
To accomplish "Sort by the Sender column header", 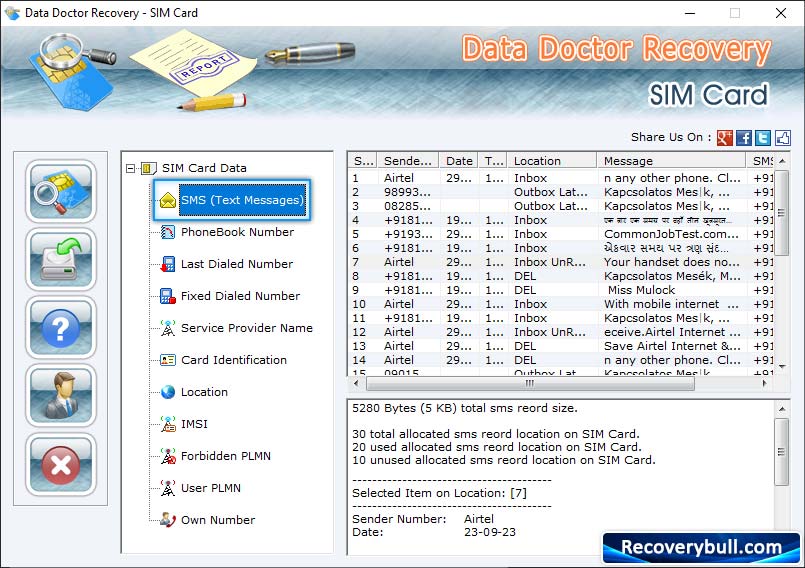I will click(408, 161).
